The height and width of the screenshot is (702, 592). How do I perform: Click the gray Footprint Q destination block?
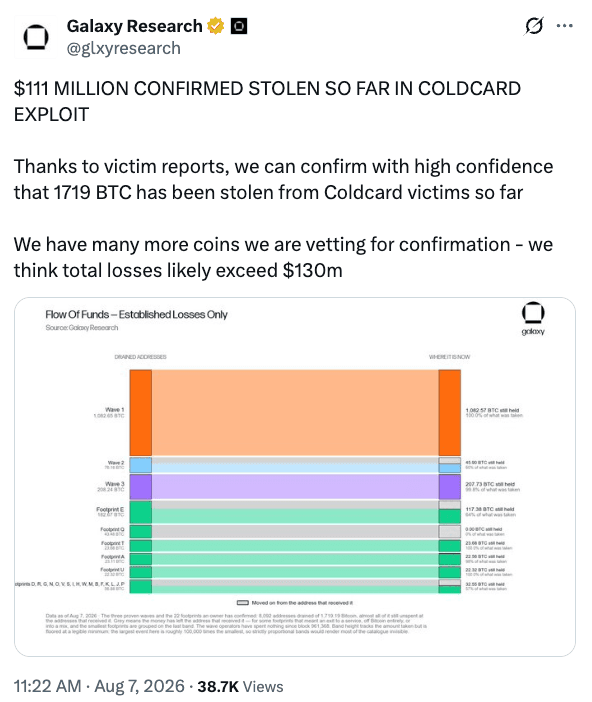(x=450, y=531)
